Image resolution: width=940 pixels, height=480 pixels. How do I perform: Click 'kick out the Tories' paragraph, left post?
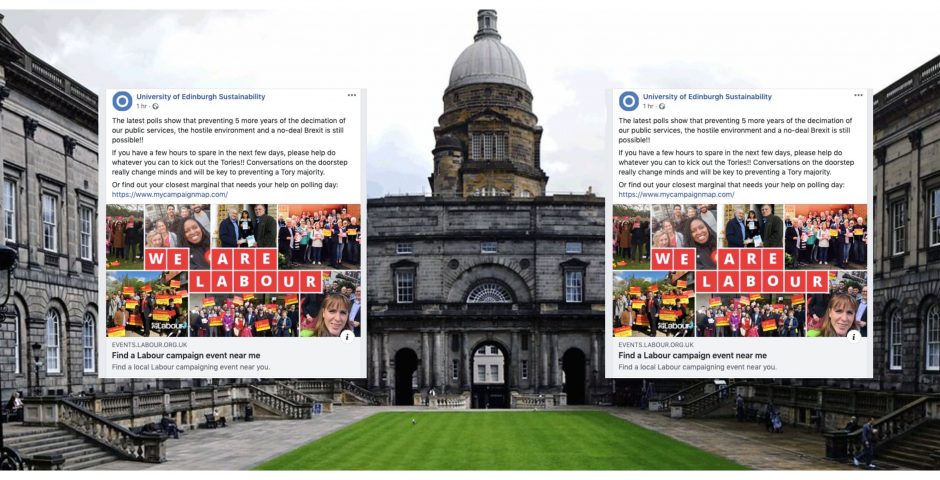tap(230, 162)
